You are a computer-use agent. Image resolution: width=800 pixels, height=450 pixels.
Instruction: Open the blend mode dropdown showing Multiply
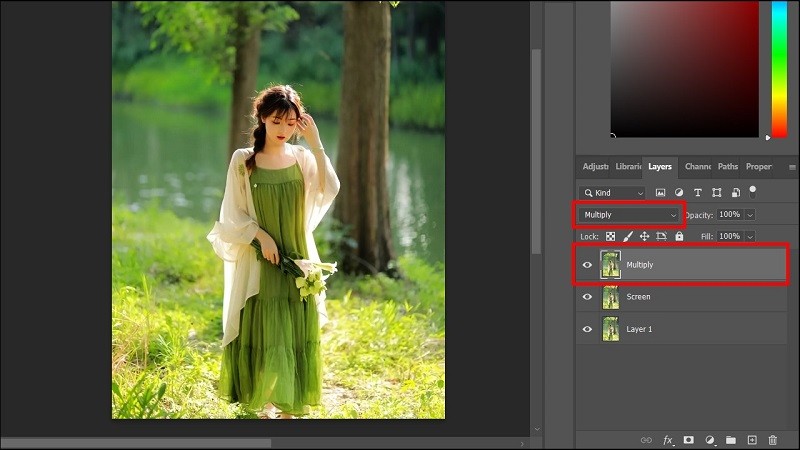630,215
